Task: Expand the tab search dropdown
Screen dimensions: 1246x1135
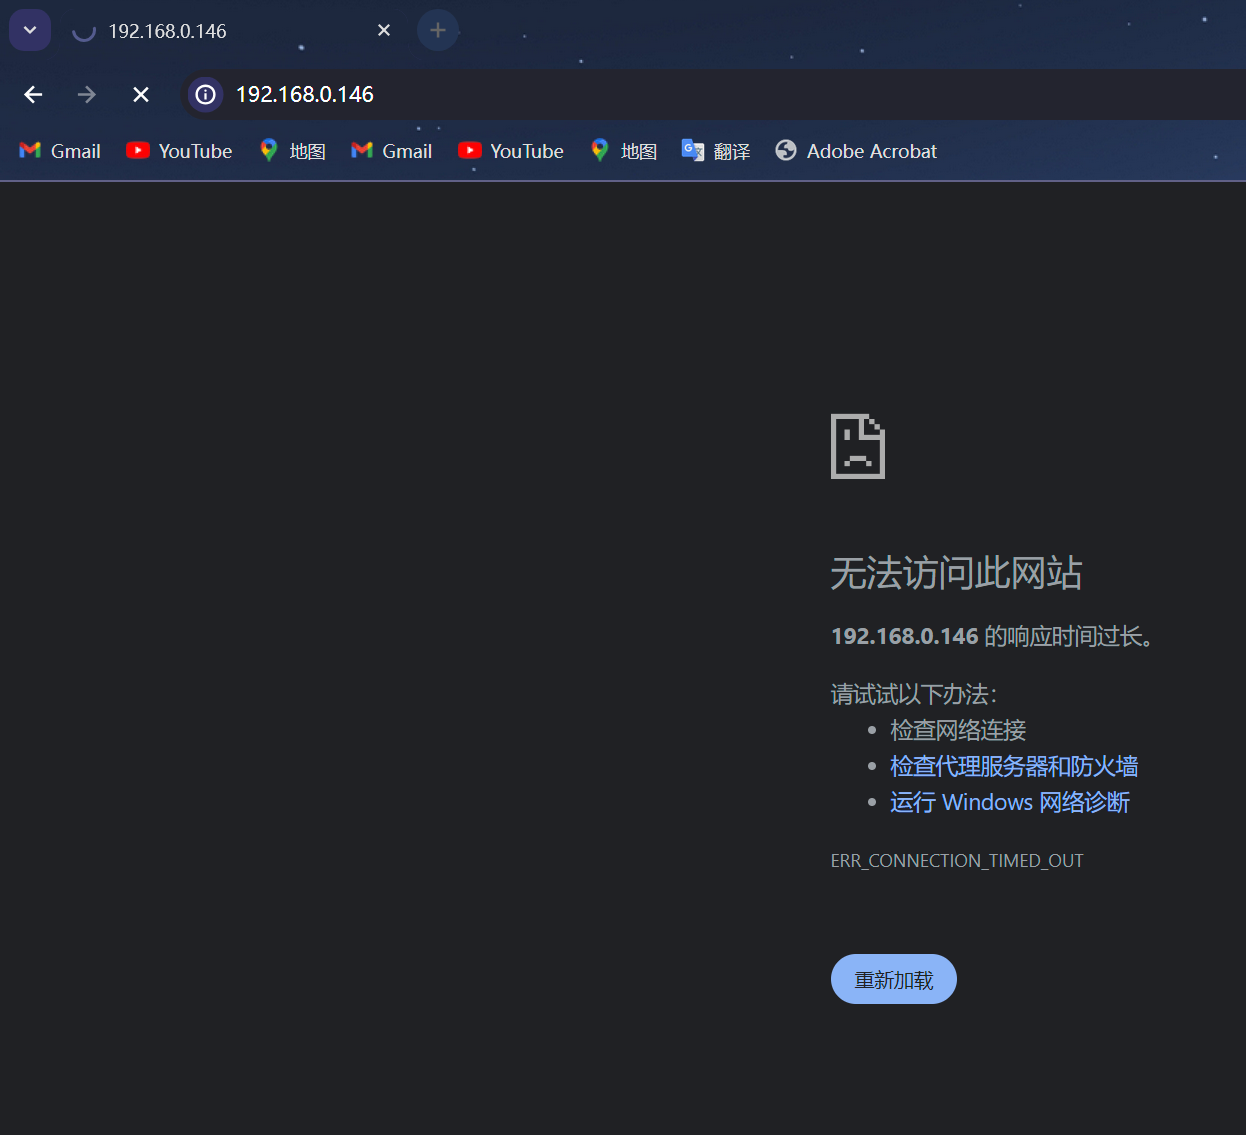Action: coord(30,30)
